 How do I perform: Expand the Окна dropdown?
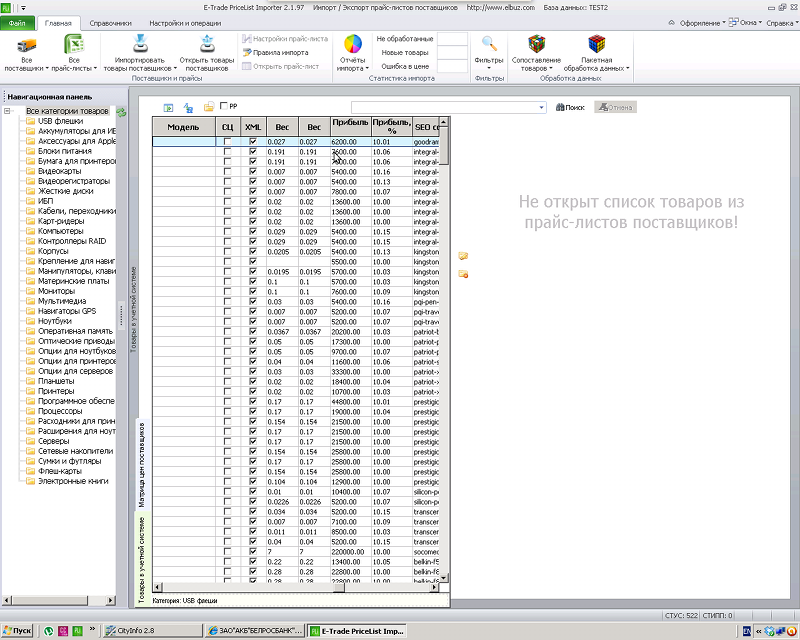tap(760, 22)
